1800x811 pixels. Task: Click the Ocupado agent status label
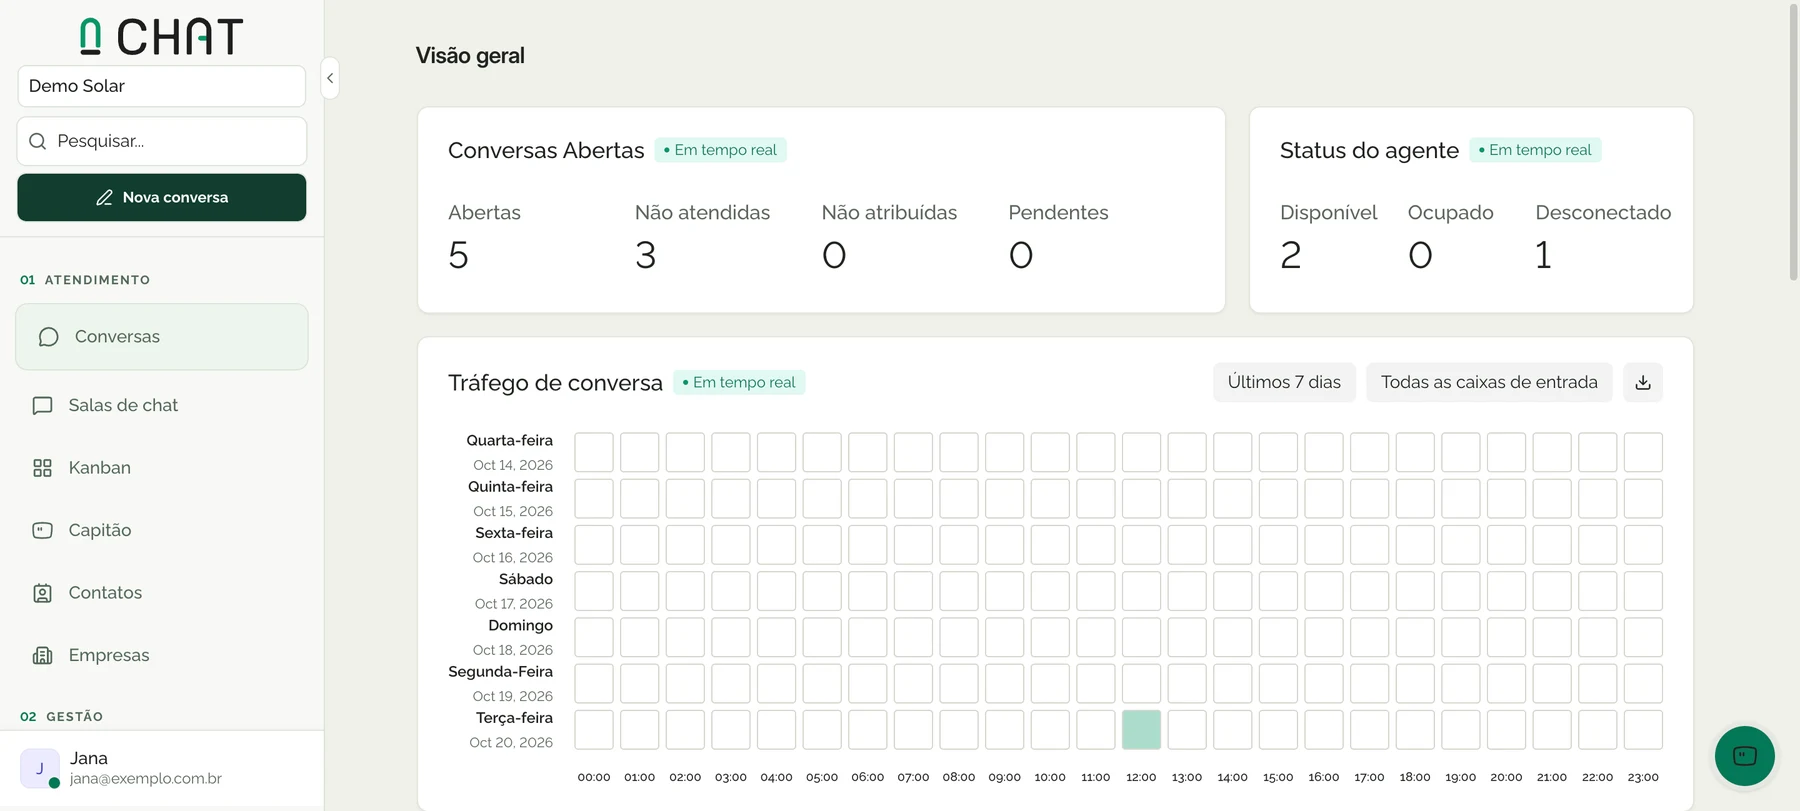(x=1450, y=212)
